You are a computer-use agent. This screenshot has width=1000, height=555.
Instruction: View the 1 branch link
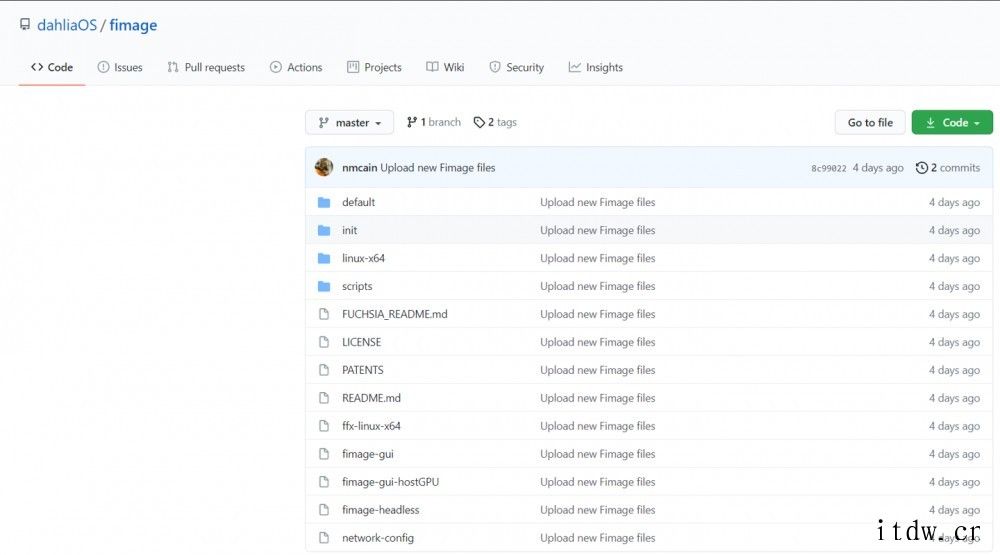[x=434, y=122]
